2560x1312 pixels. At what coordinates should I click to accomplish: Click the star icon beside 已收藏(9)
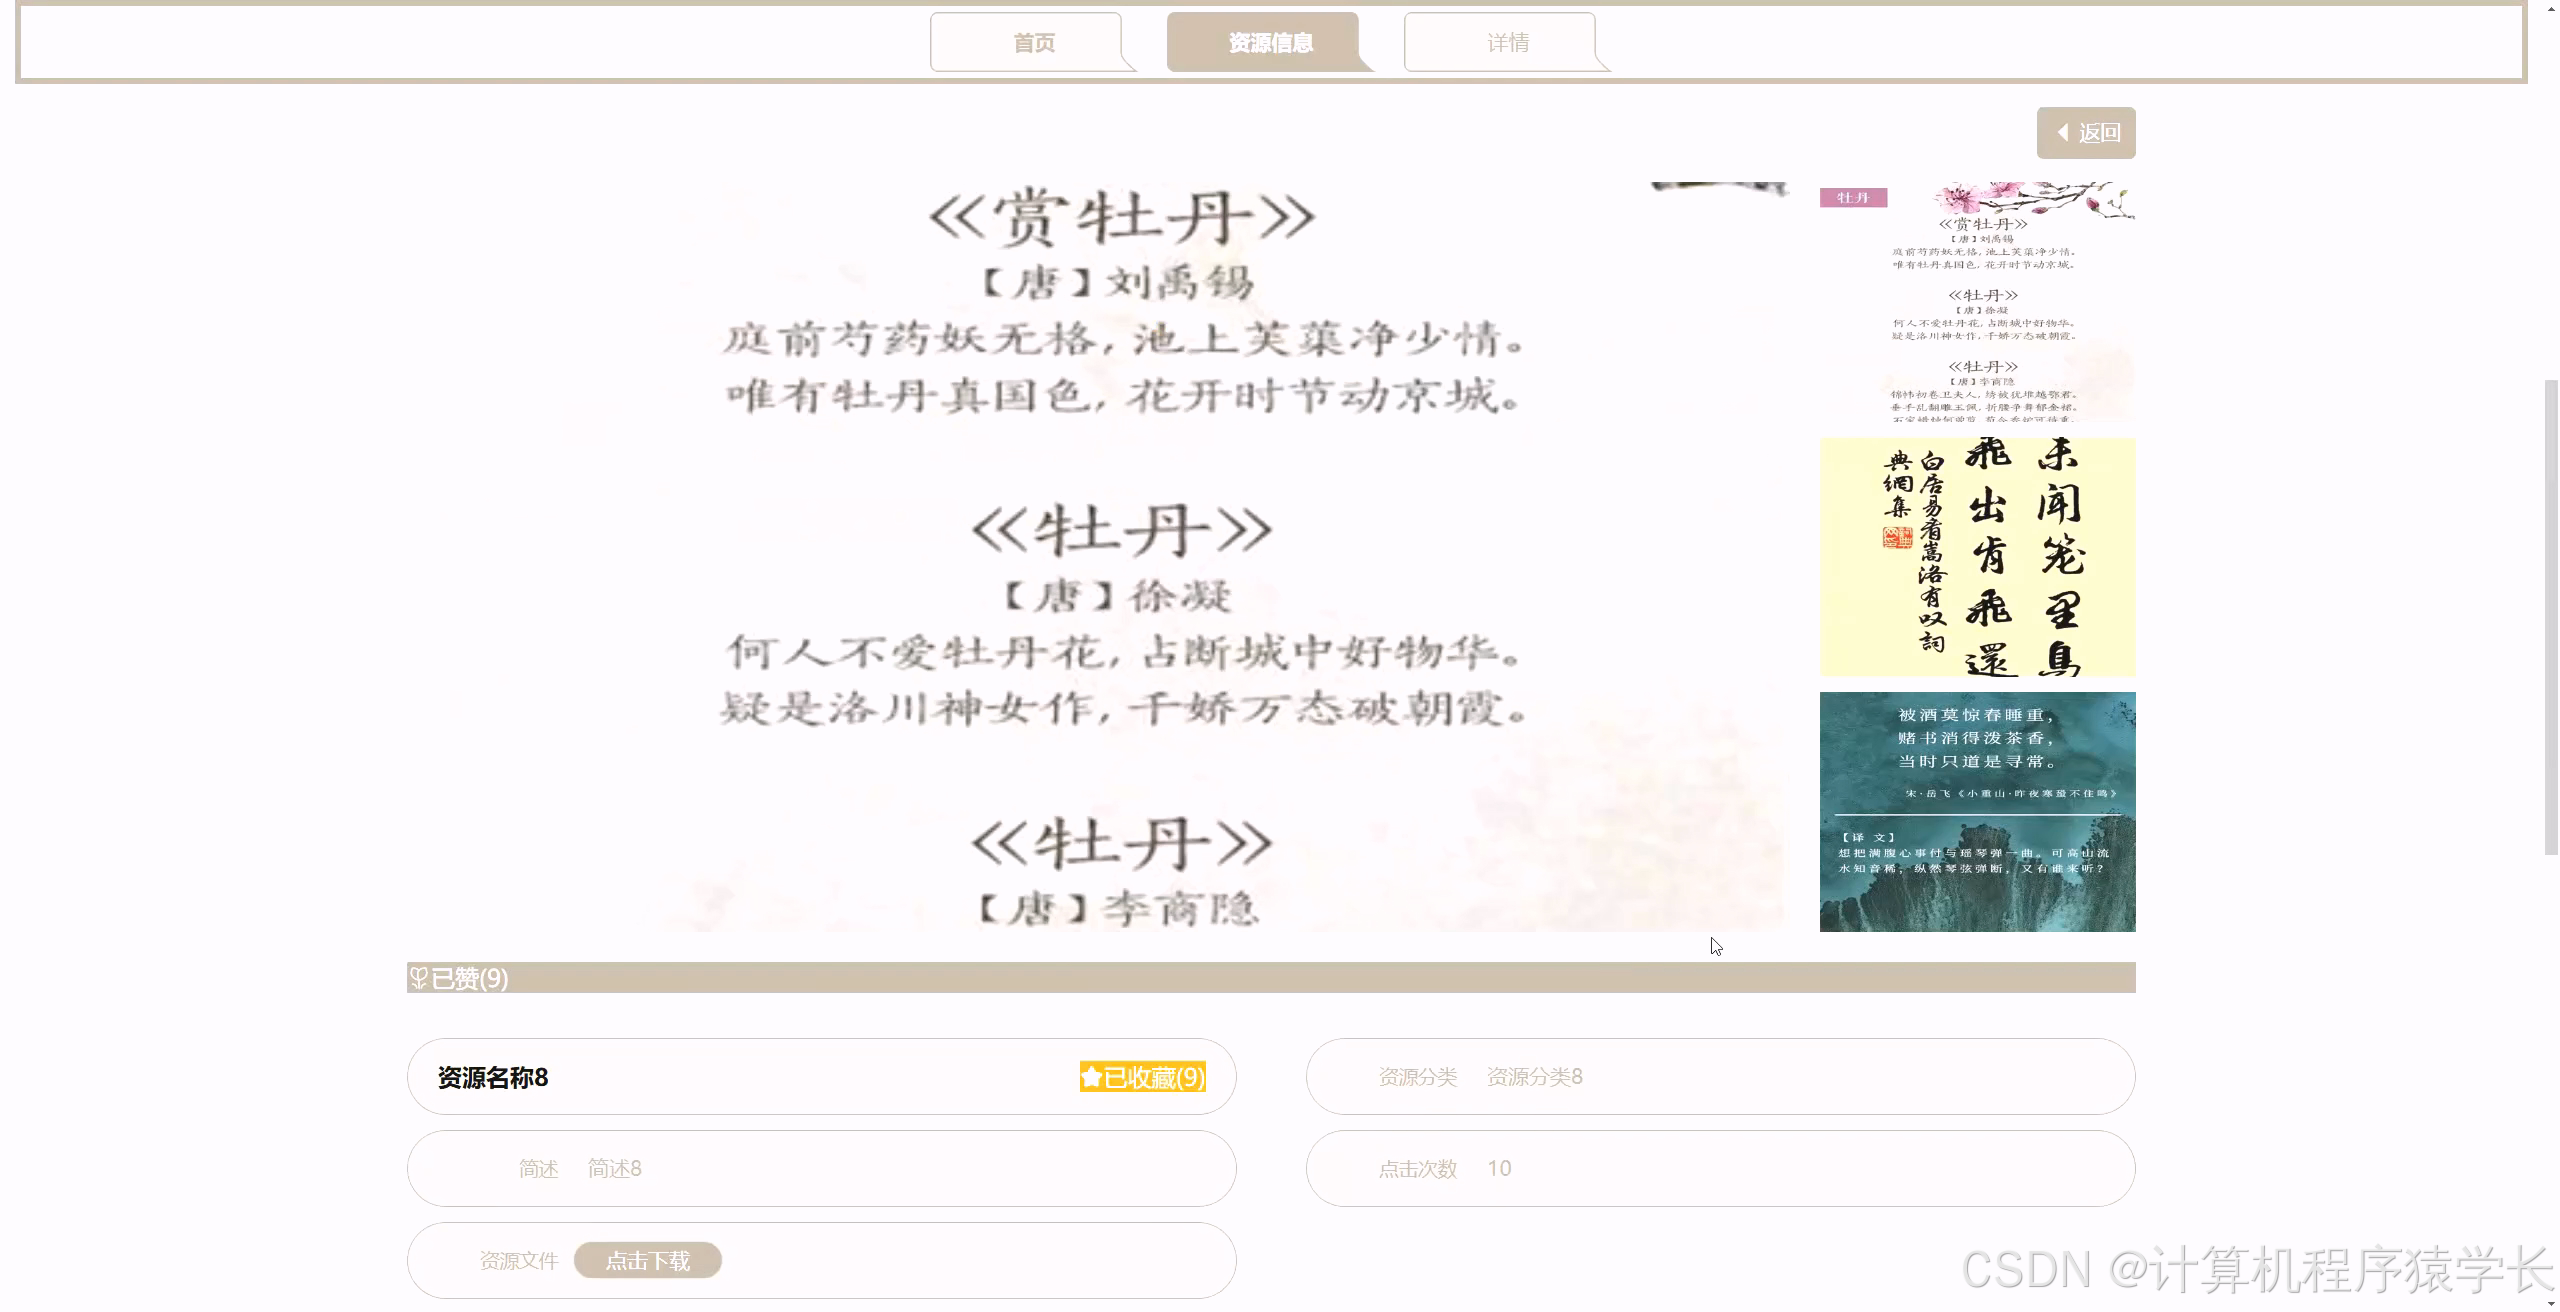pos(1090,1077)
